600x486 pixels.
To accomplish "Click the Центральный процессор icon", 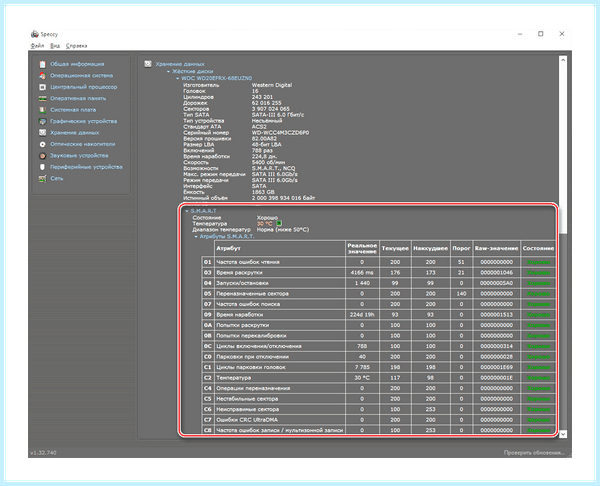I will pos(42,87).
